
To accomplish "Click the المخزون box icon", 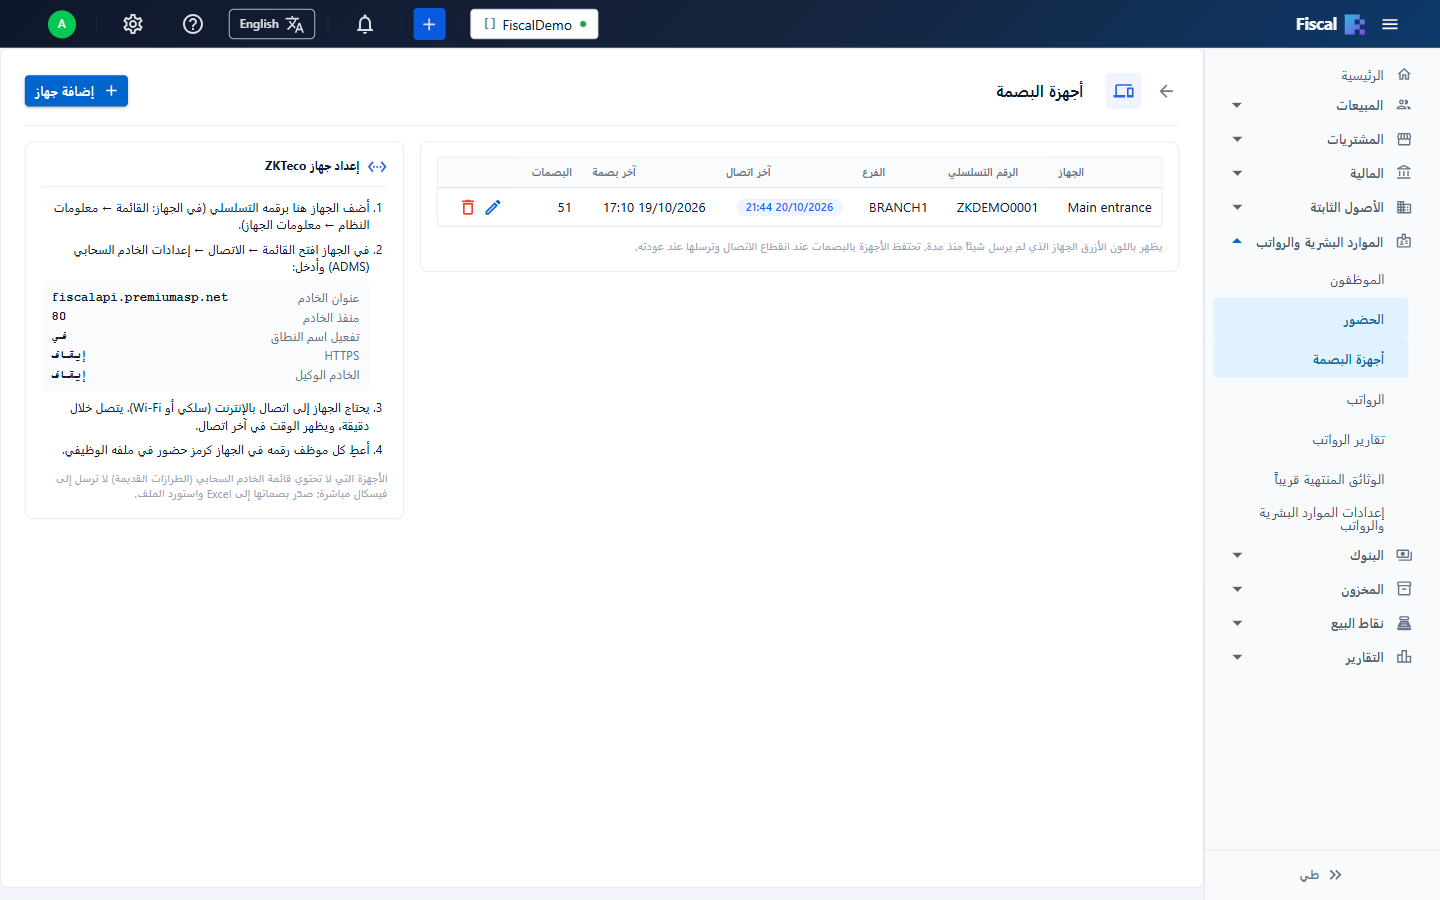I will pos(1404,589).
